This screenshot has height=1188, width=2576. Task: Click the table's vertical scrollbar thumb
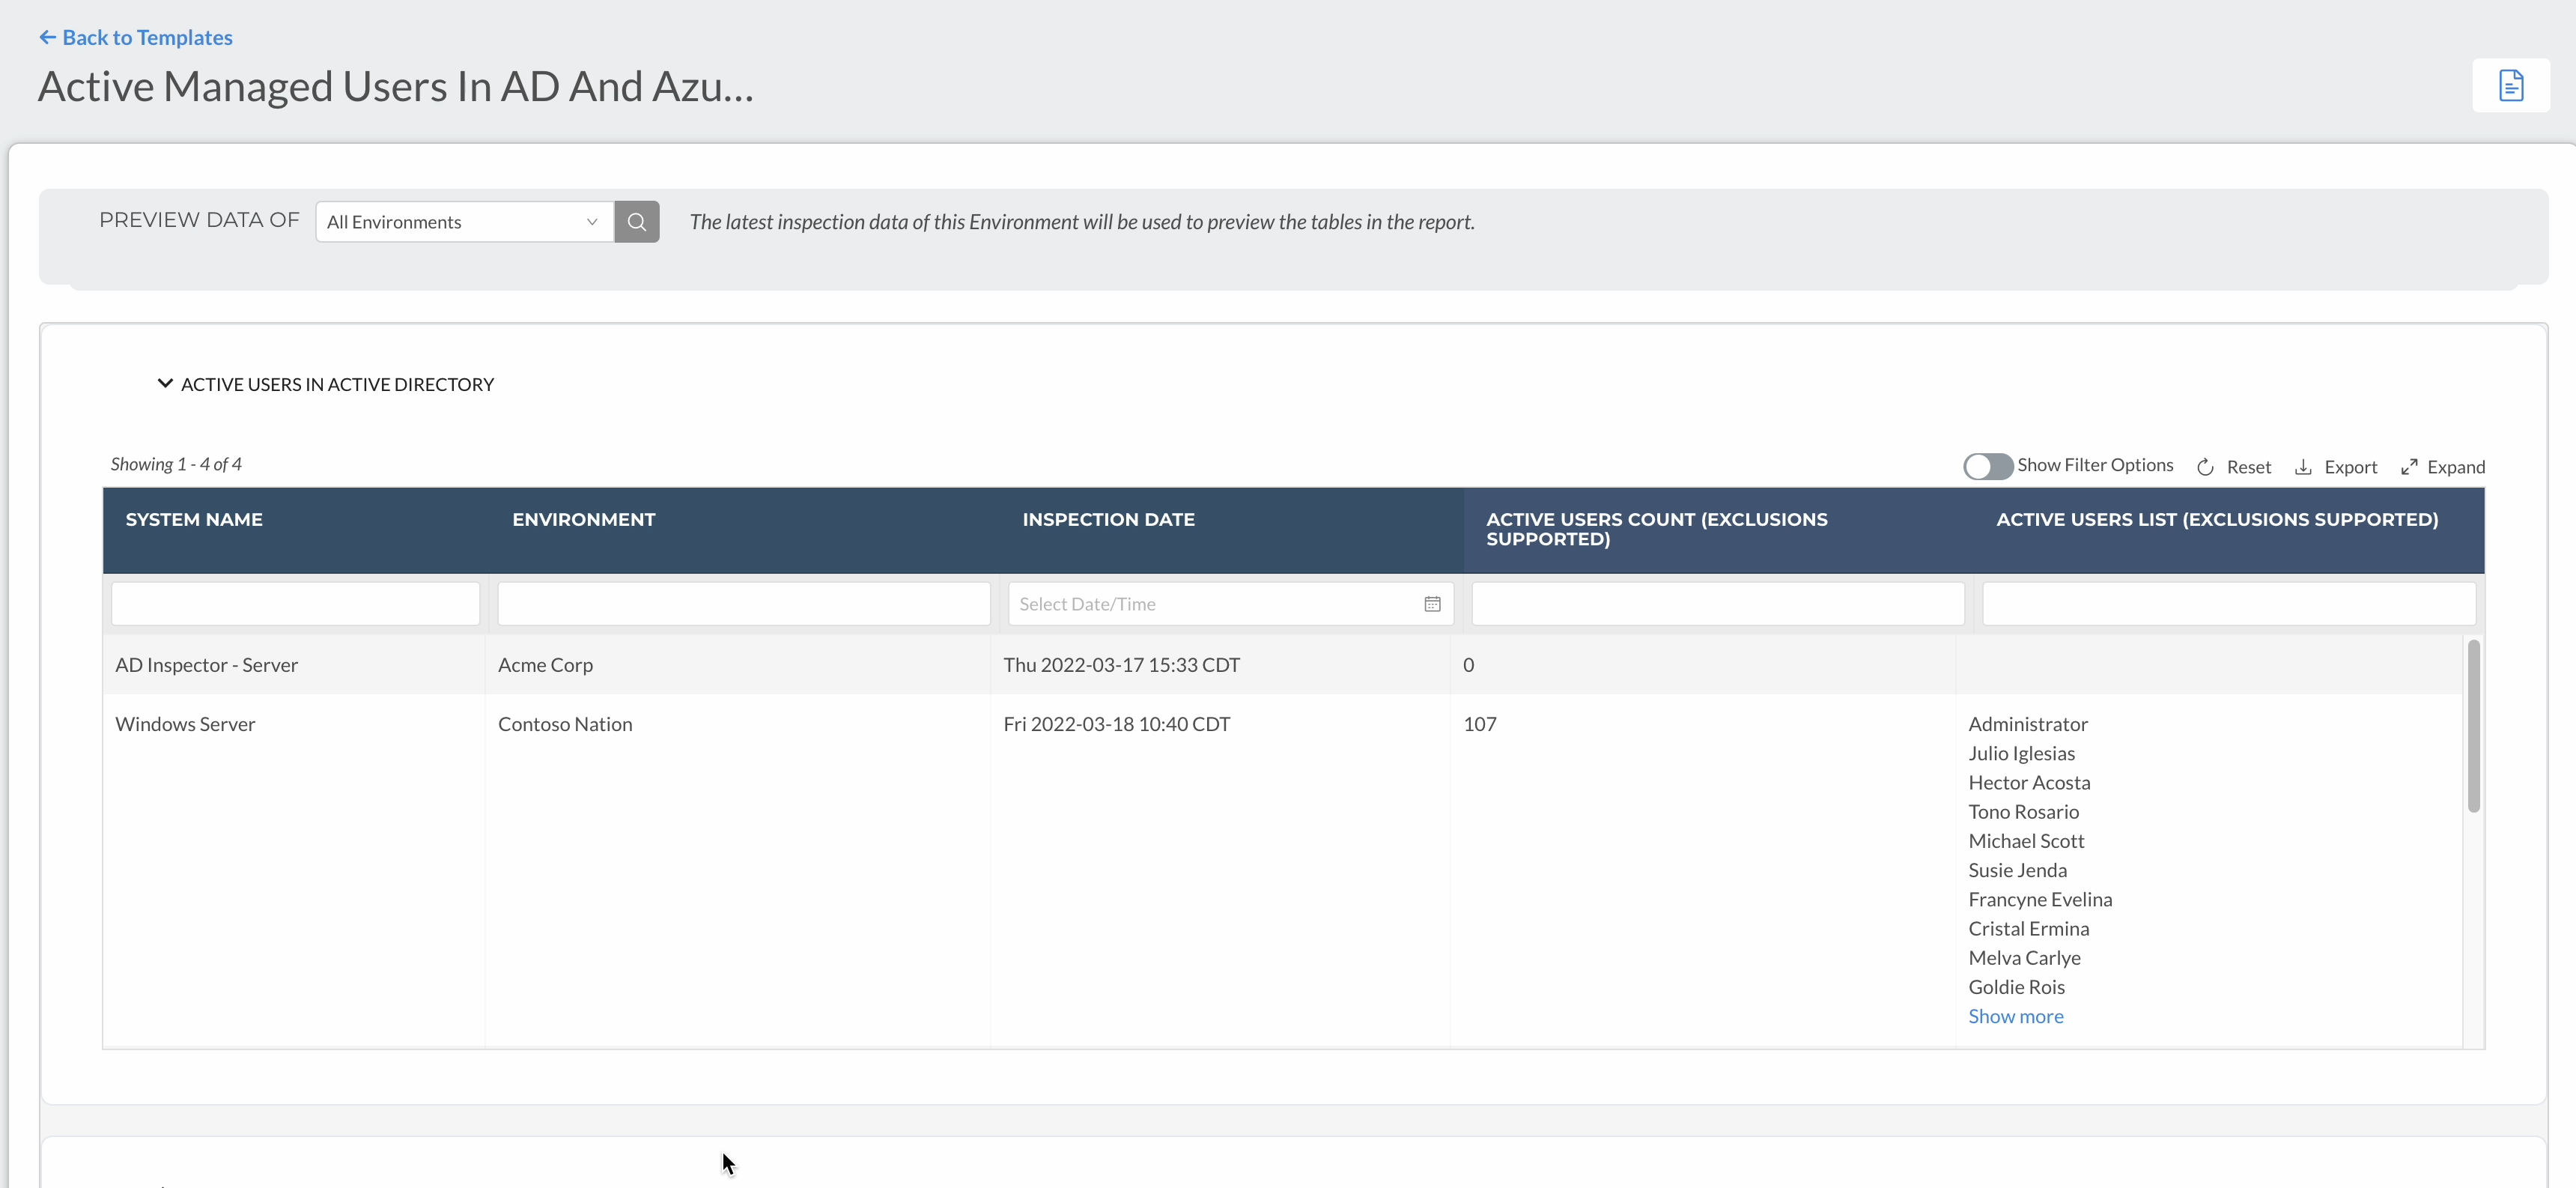2473,725
